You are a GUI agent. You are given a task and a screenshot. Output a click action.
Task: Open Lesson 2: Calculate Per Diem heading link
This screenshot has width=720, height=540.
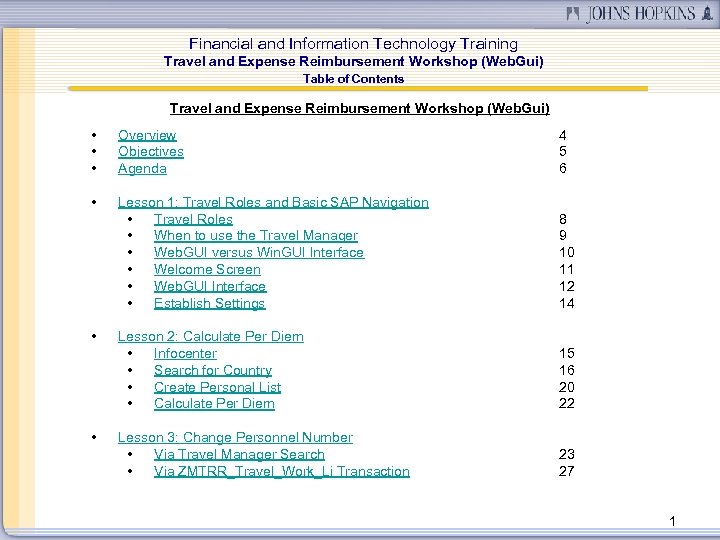211,337
